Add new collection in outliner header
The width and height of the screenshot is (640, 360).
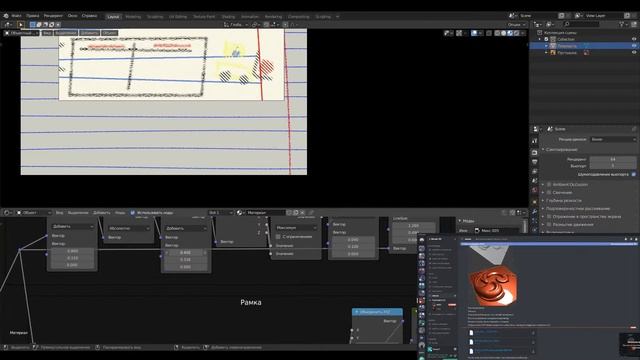pyautogui.click(x=633, y=25)
